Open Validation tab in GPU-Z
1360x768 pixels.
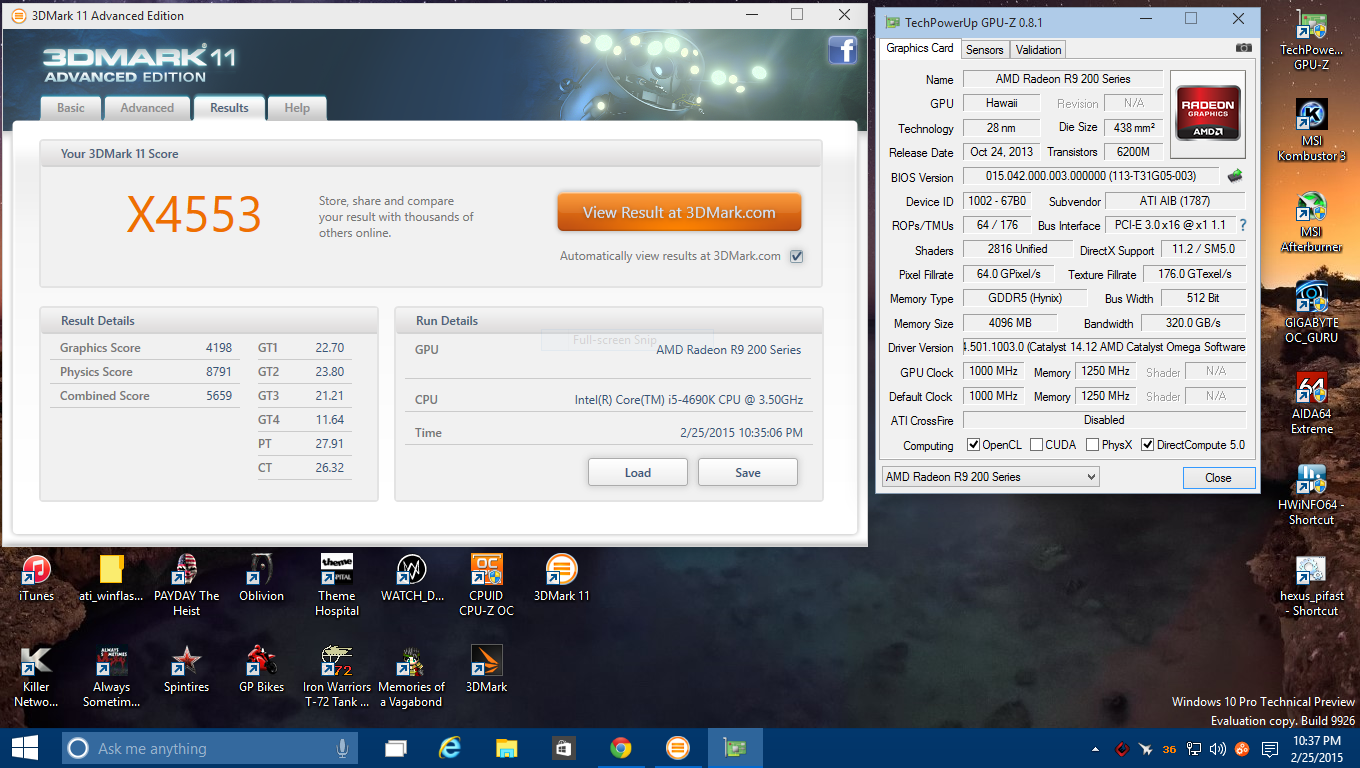point(1038,49)
